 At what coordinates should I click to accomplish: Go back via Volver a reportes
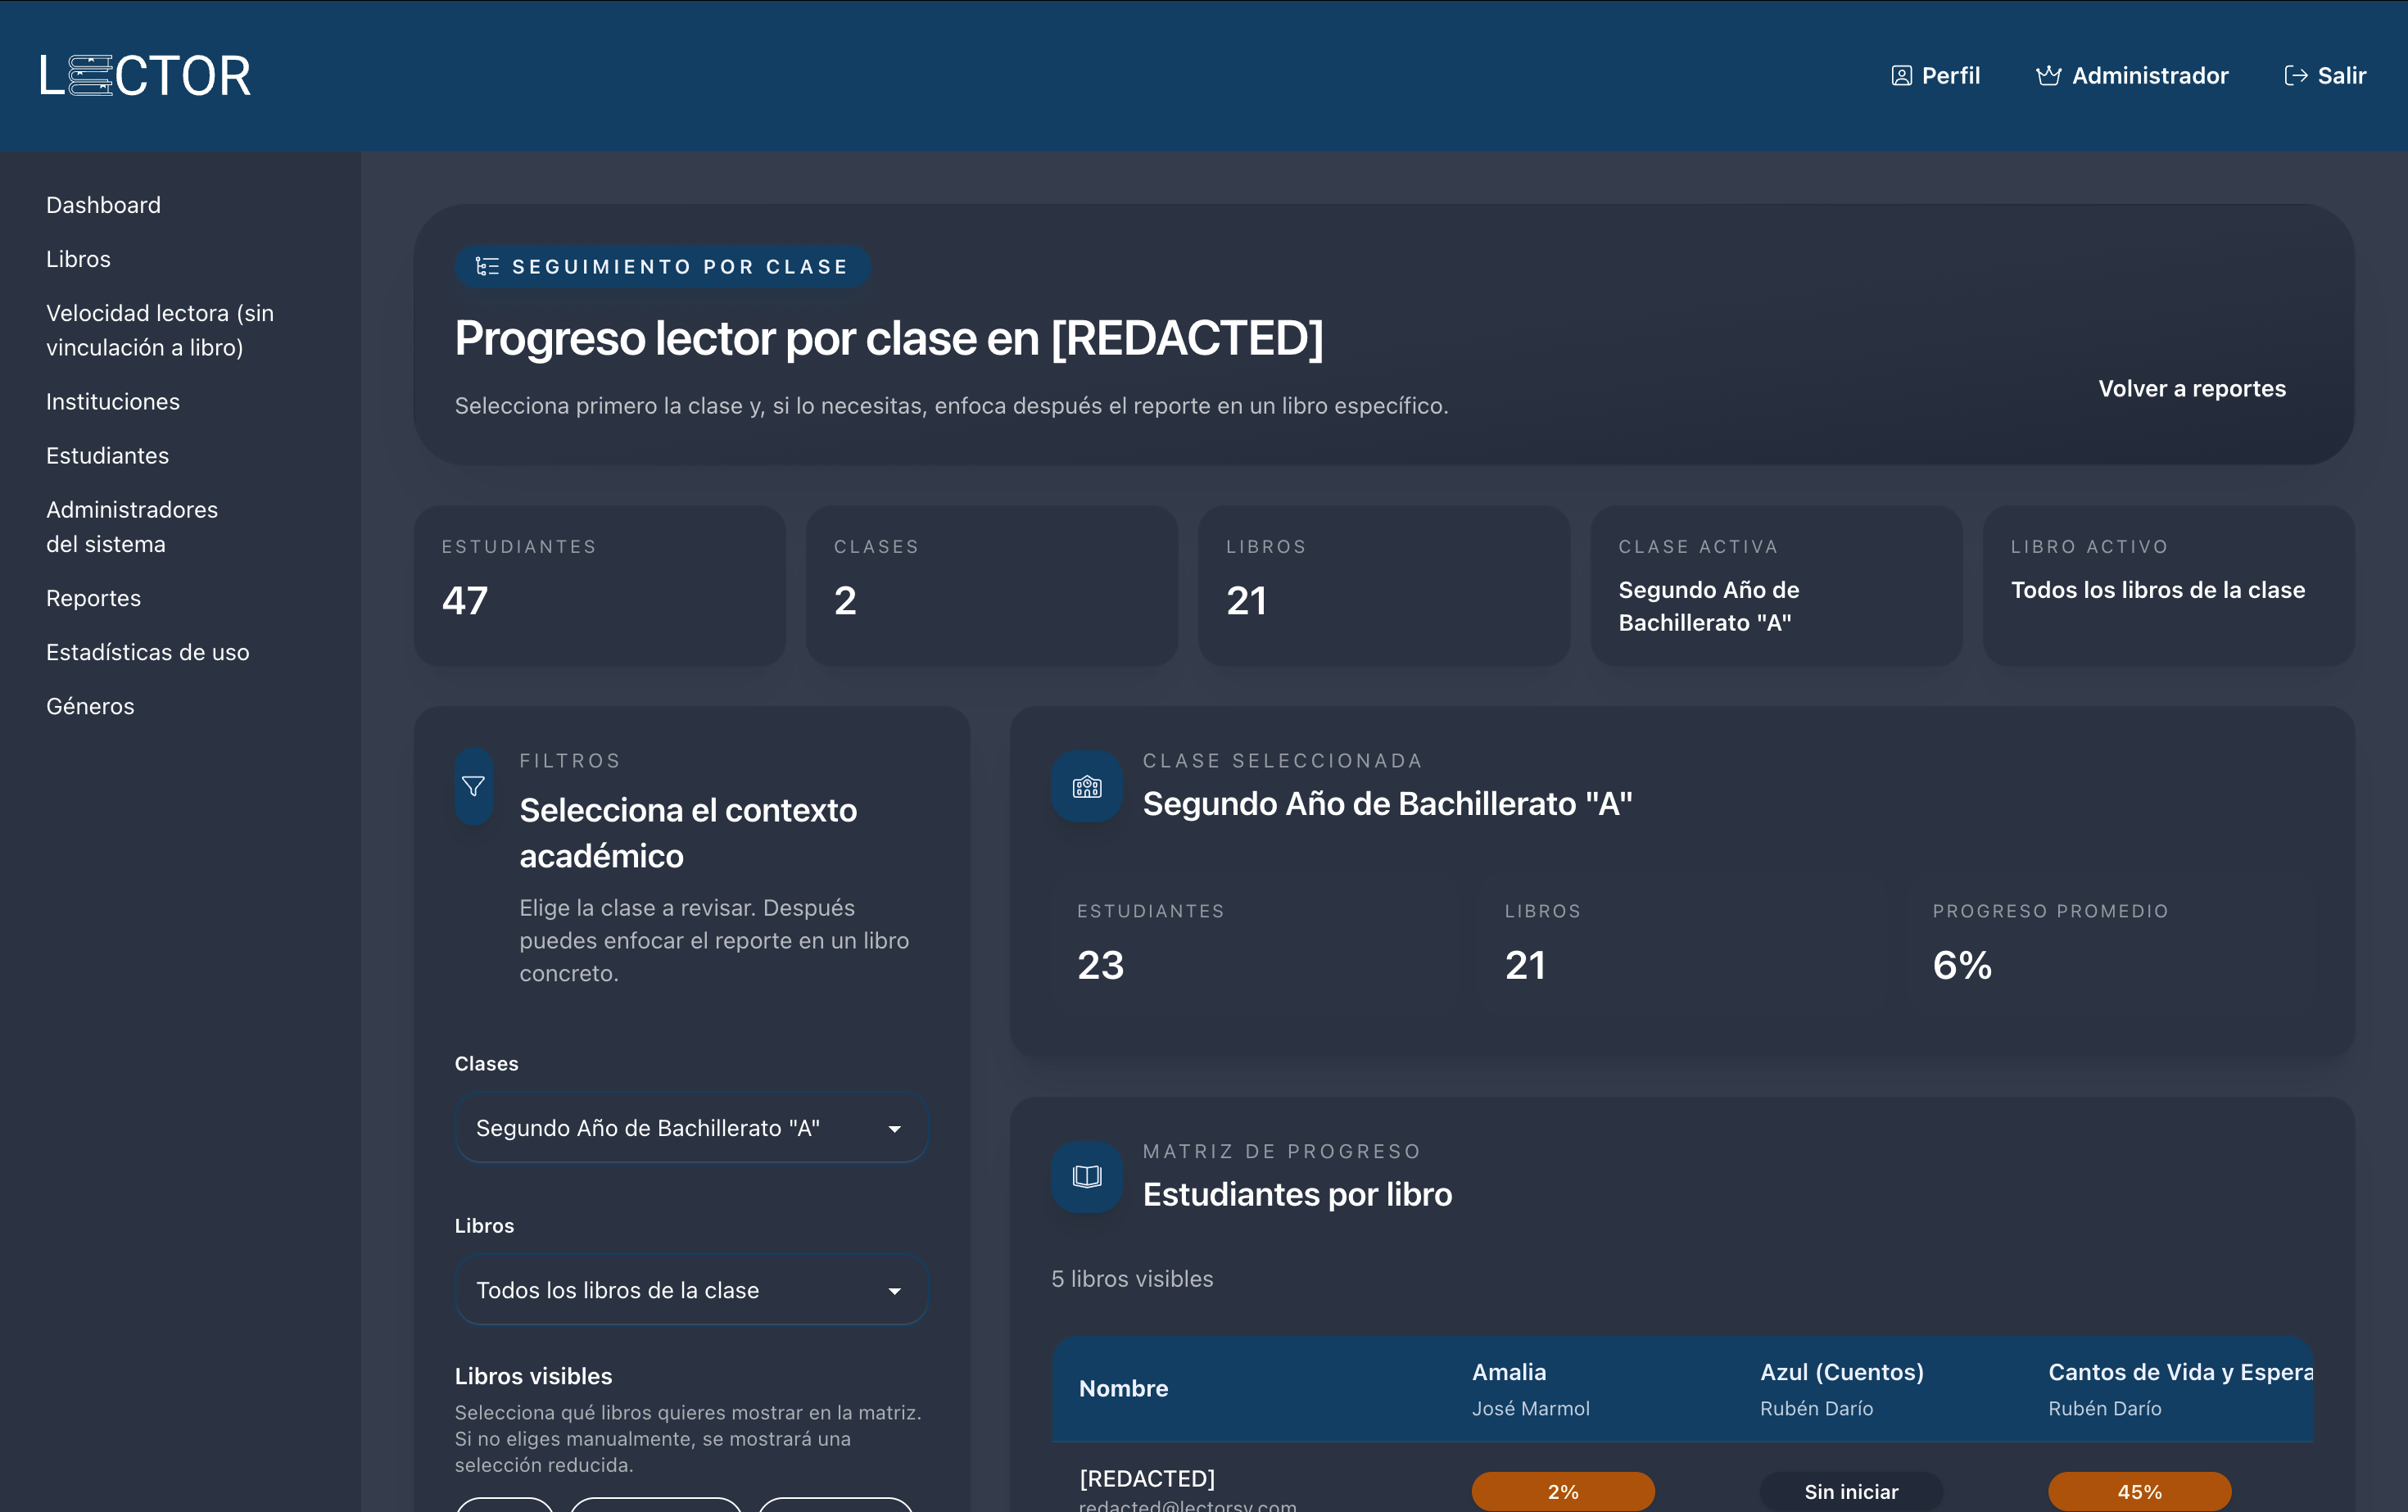(x=2192, y=388)
